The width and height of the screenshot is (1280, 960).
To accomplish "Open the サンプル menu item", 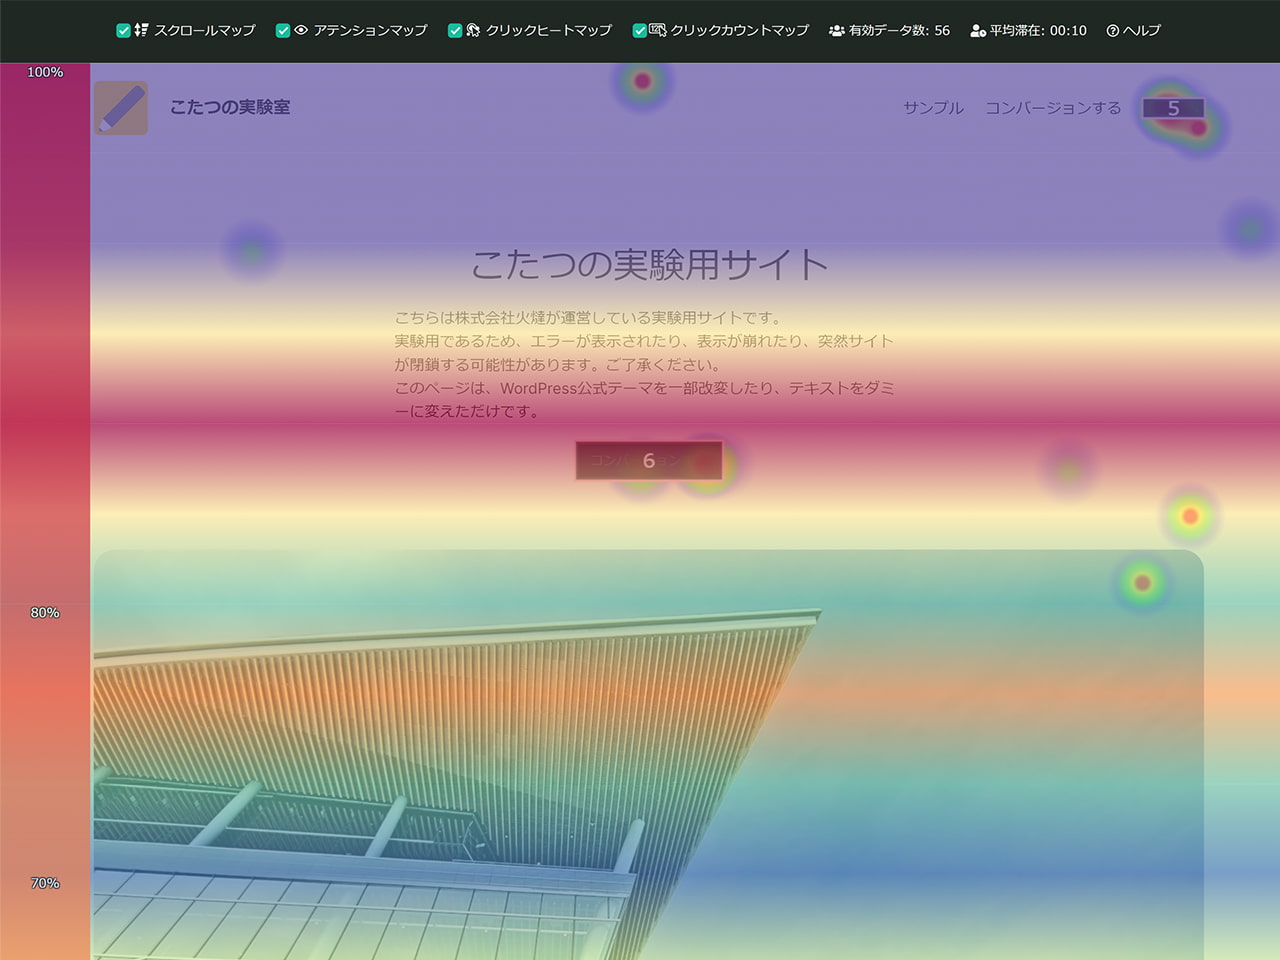I will [933, 108].
